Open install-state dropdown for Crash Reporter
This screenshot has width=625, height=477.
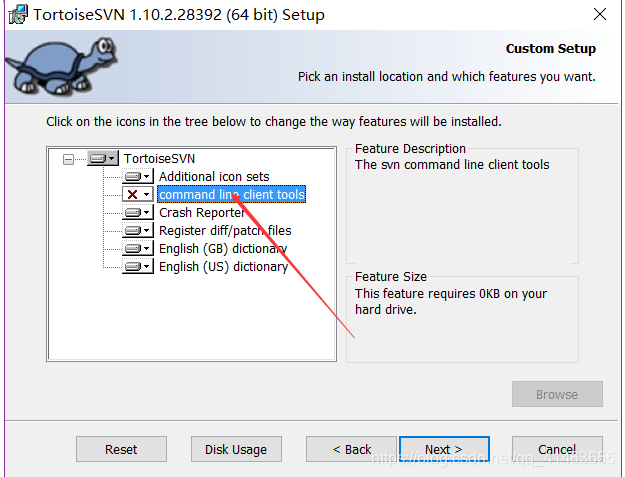(138, 212)
